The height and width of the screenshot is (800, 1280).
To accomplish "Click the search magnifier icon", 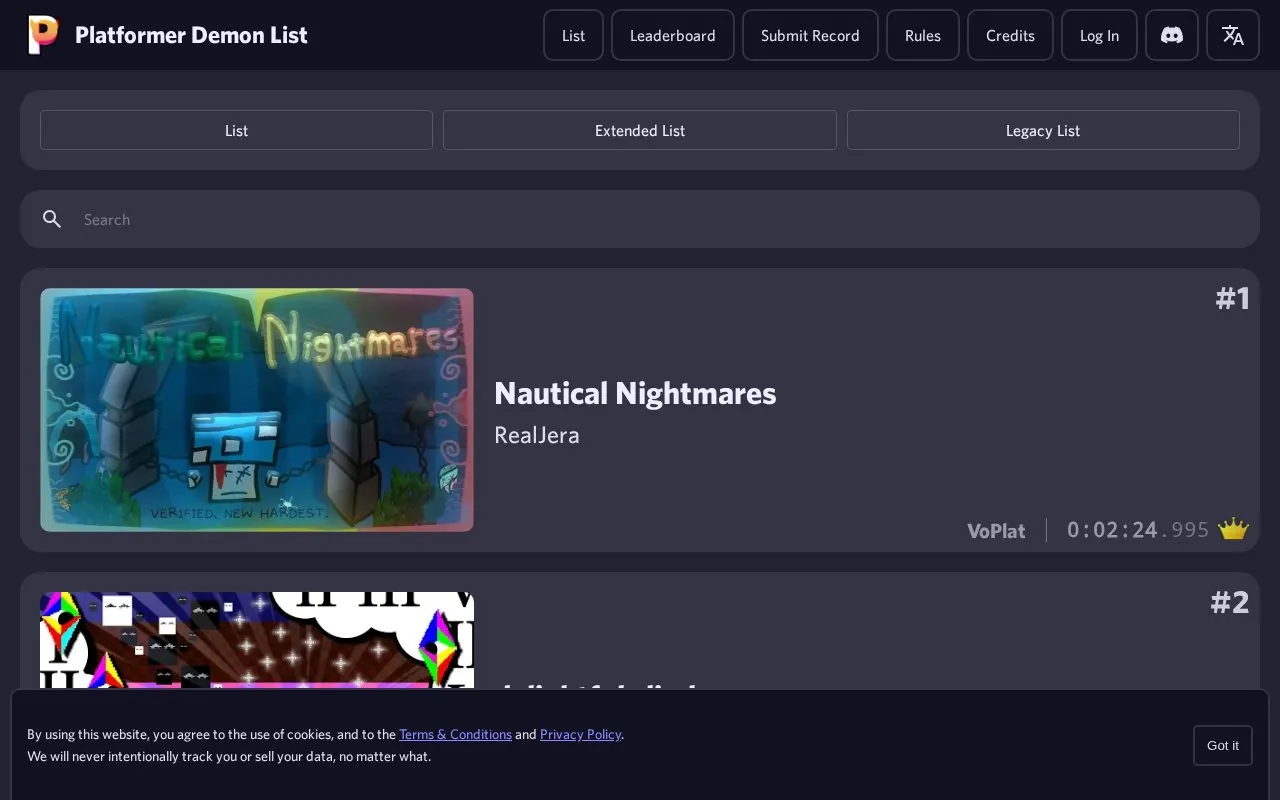I will pyautogui.click(x=52, y=219).
